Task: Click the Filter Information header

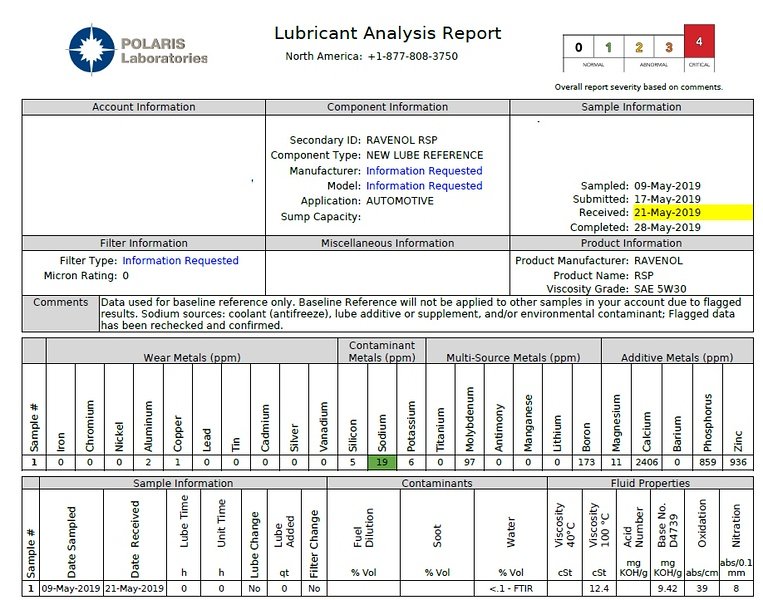Action: (x=144, y=243)
